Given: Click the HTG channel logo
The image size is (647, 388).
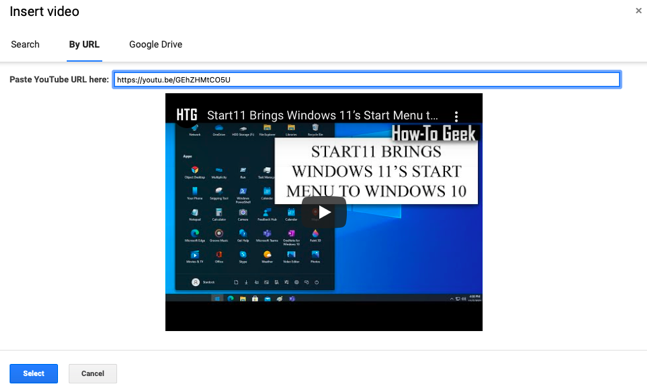Looking at the screenshot, I should (187, 114).
